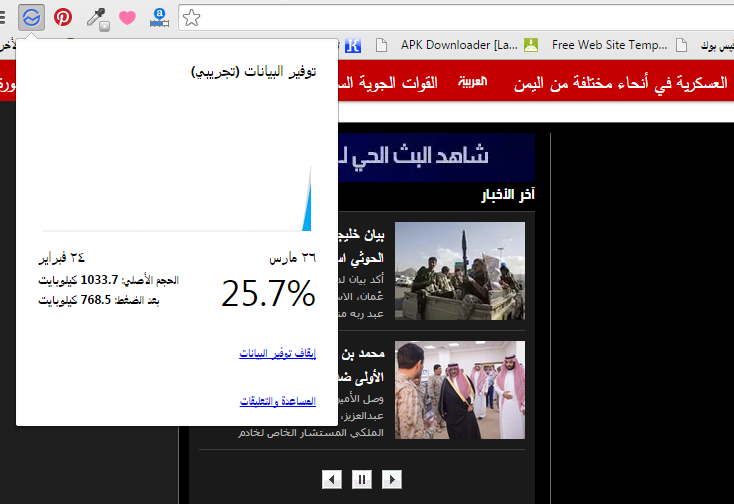Click the آخر الأخبار heading
Image resolution: width=734 pixels, height=504 pixels.
click(x=508, y=195)
